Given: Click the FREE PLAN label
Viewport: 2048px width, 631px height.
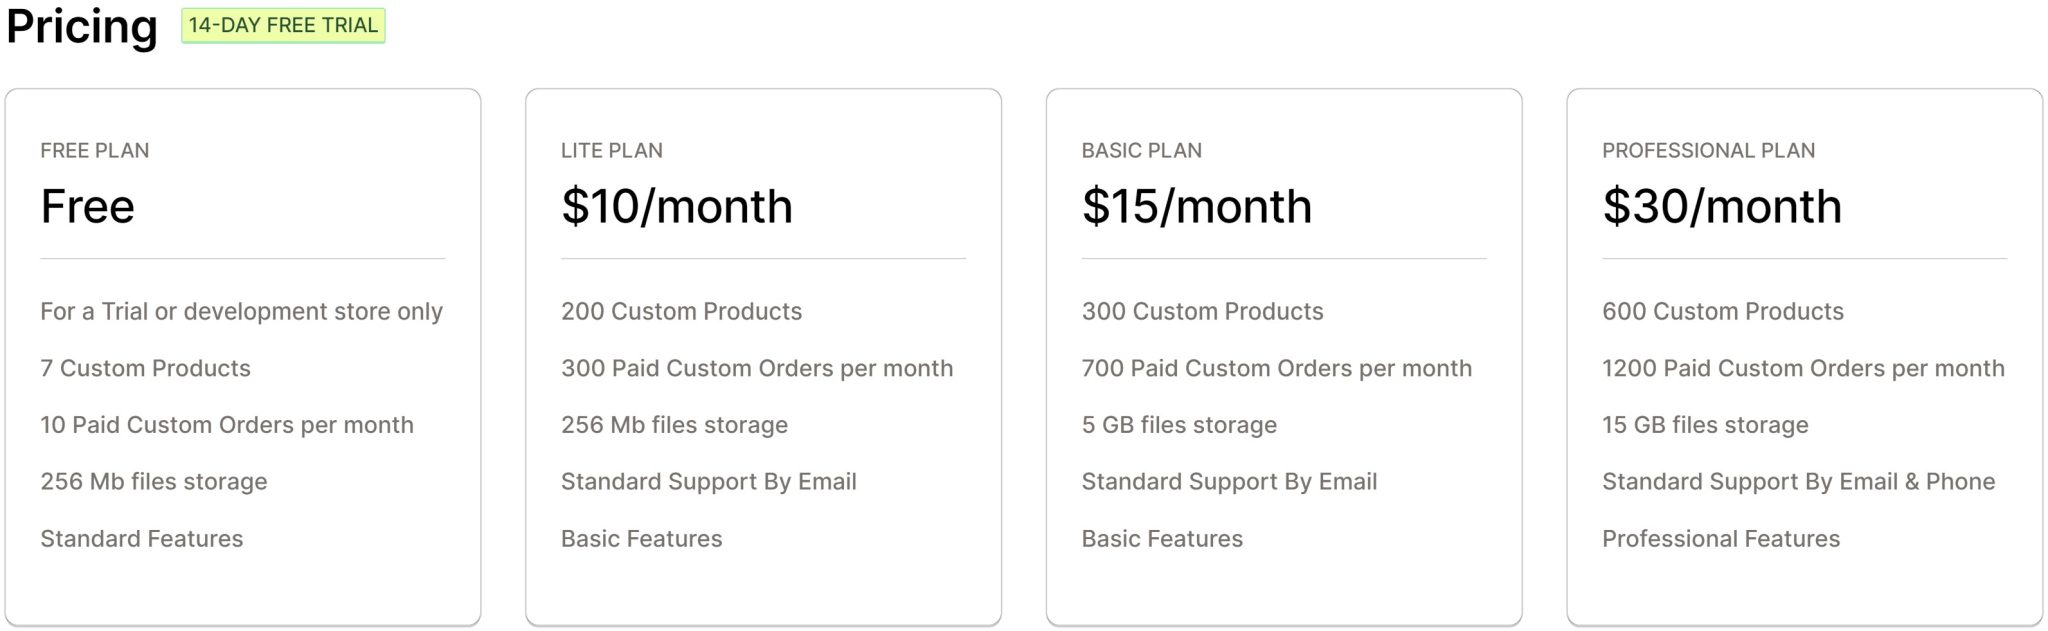Looking at the screenshot, I should [95, 150].
